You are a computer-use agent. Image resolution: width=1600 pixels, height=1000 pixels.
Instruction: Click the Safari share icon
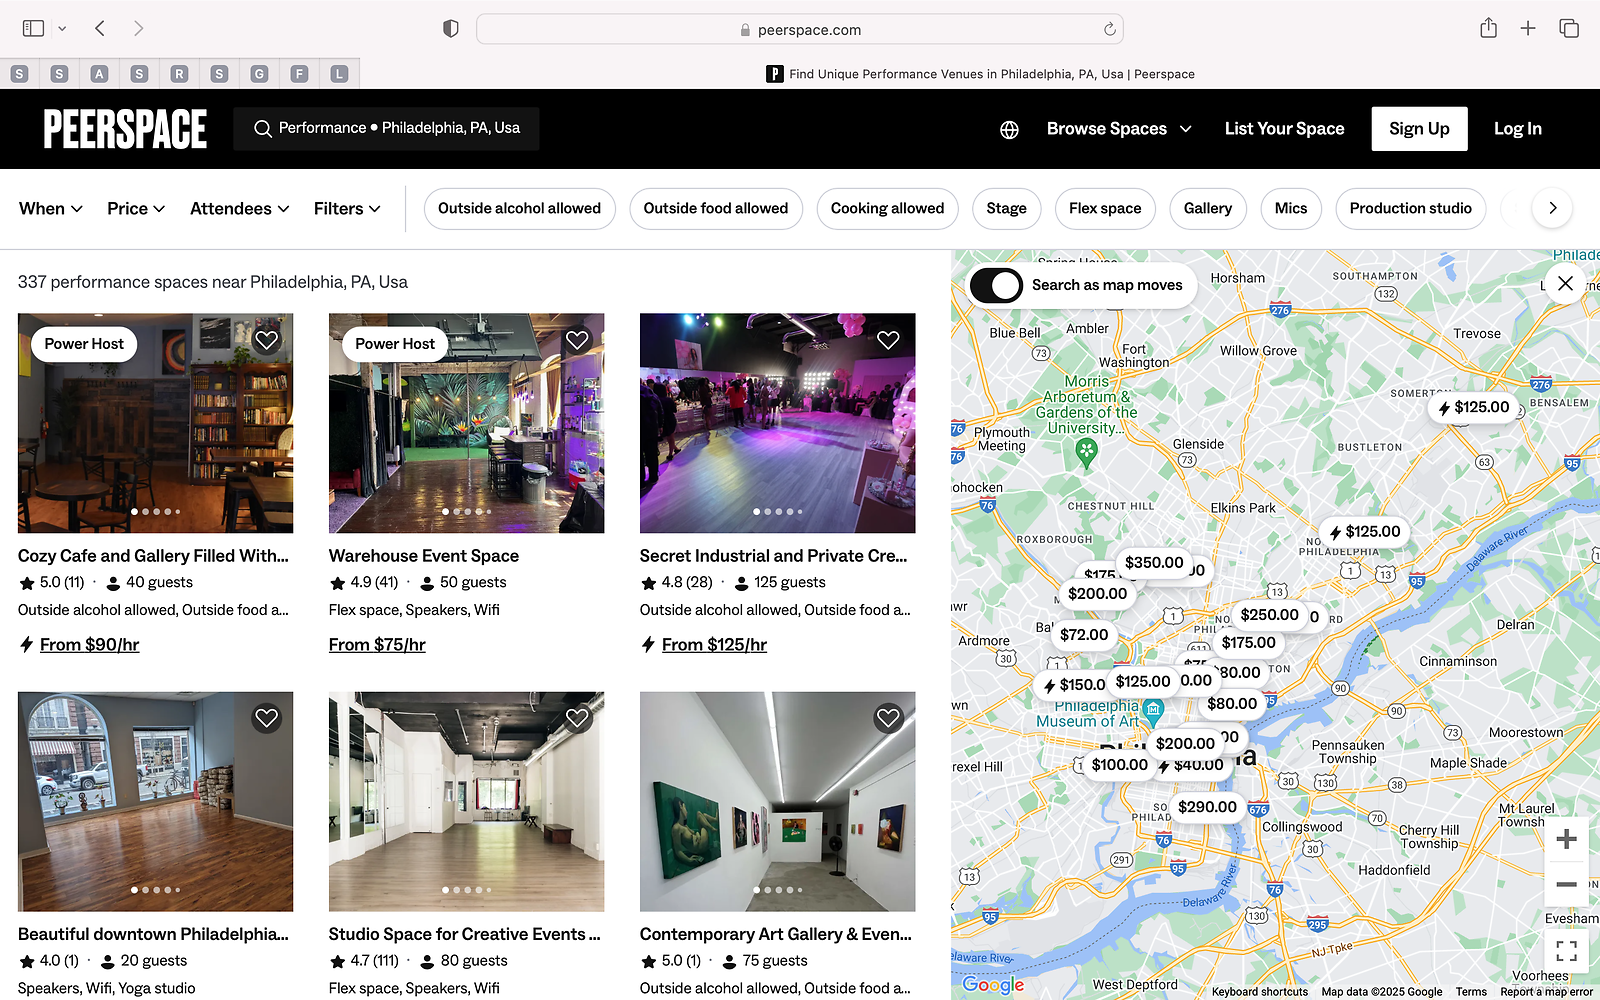[1488, 29]
